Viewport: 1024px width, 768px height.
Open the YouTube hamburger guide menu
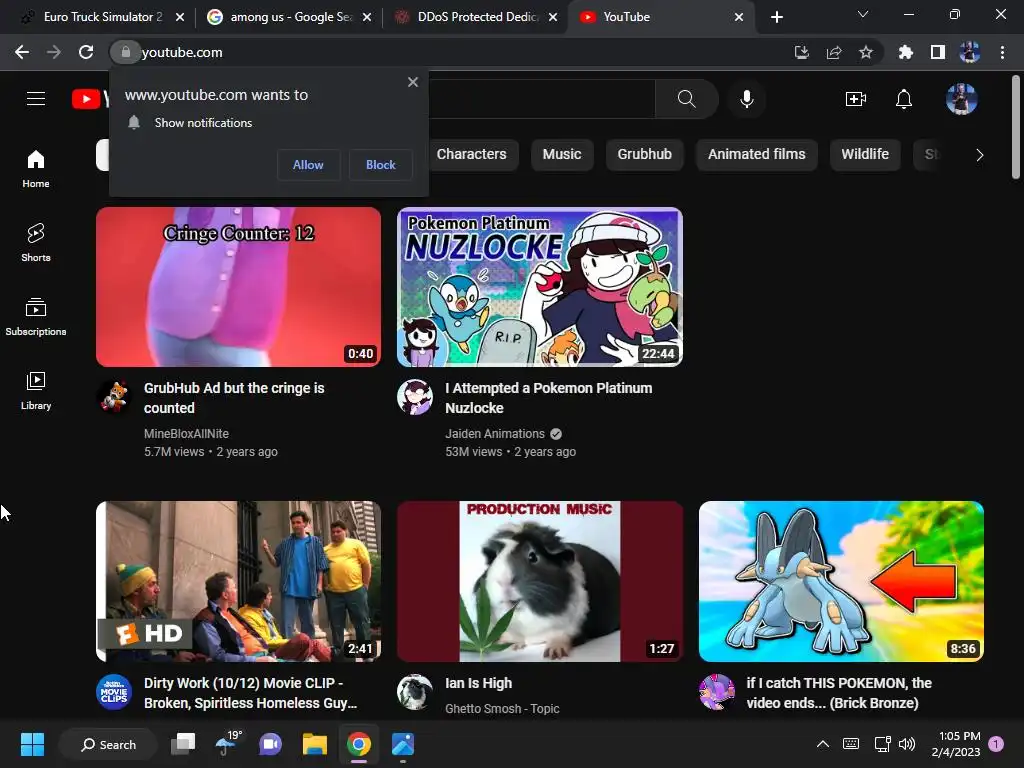36,99
